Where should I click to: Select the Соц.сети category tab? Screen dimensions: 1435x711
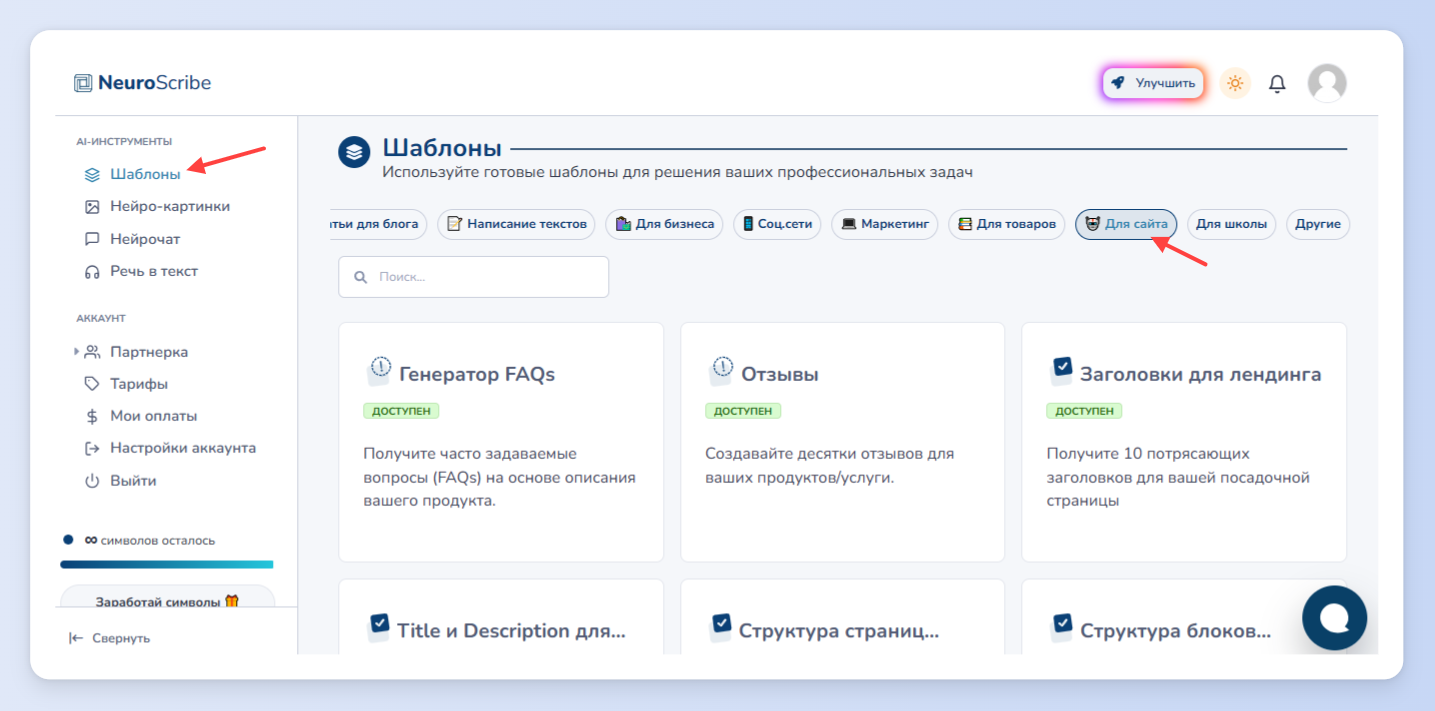tap(777, 224)
